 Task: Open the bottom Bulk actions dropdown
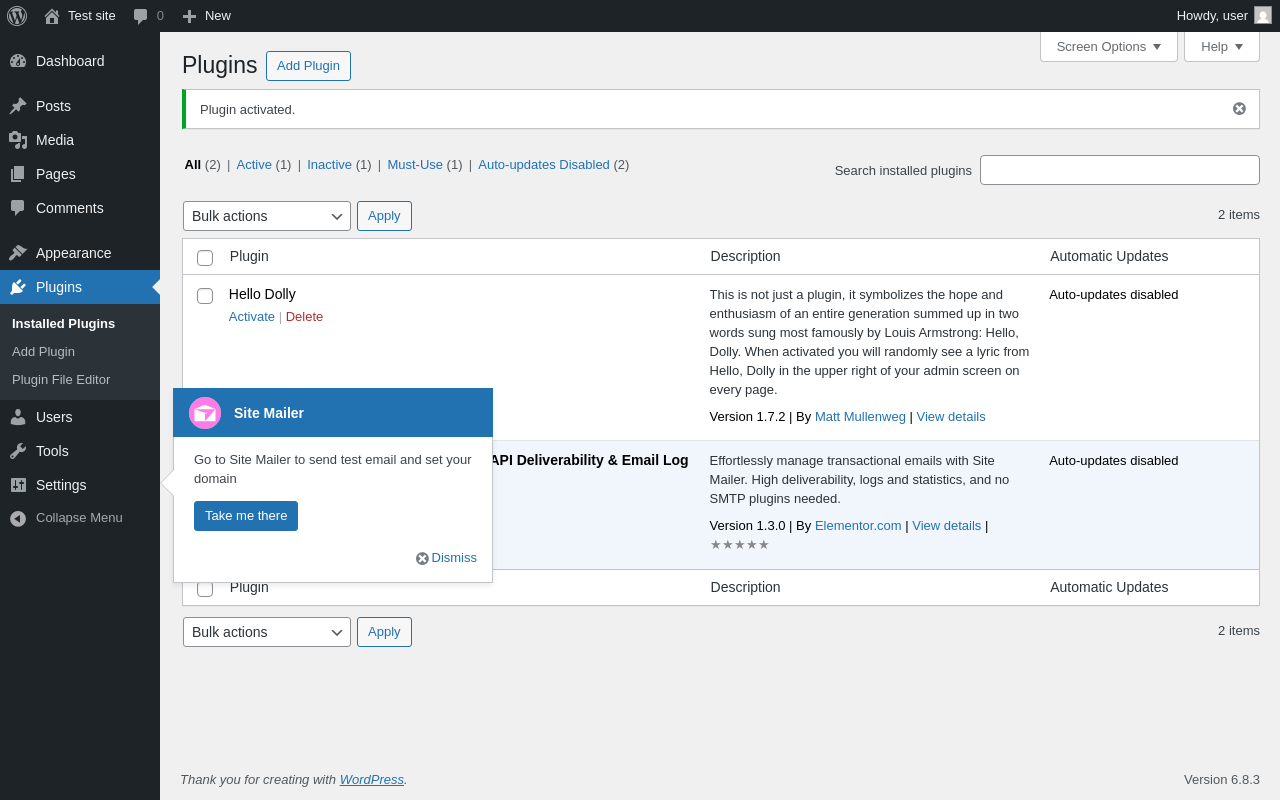coord(267,632)
